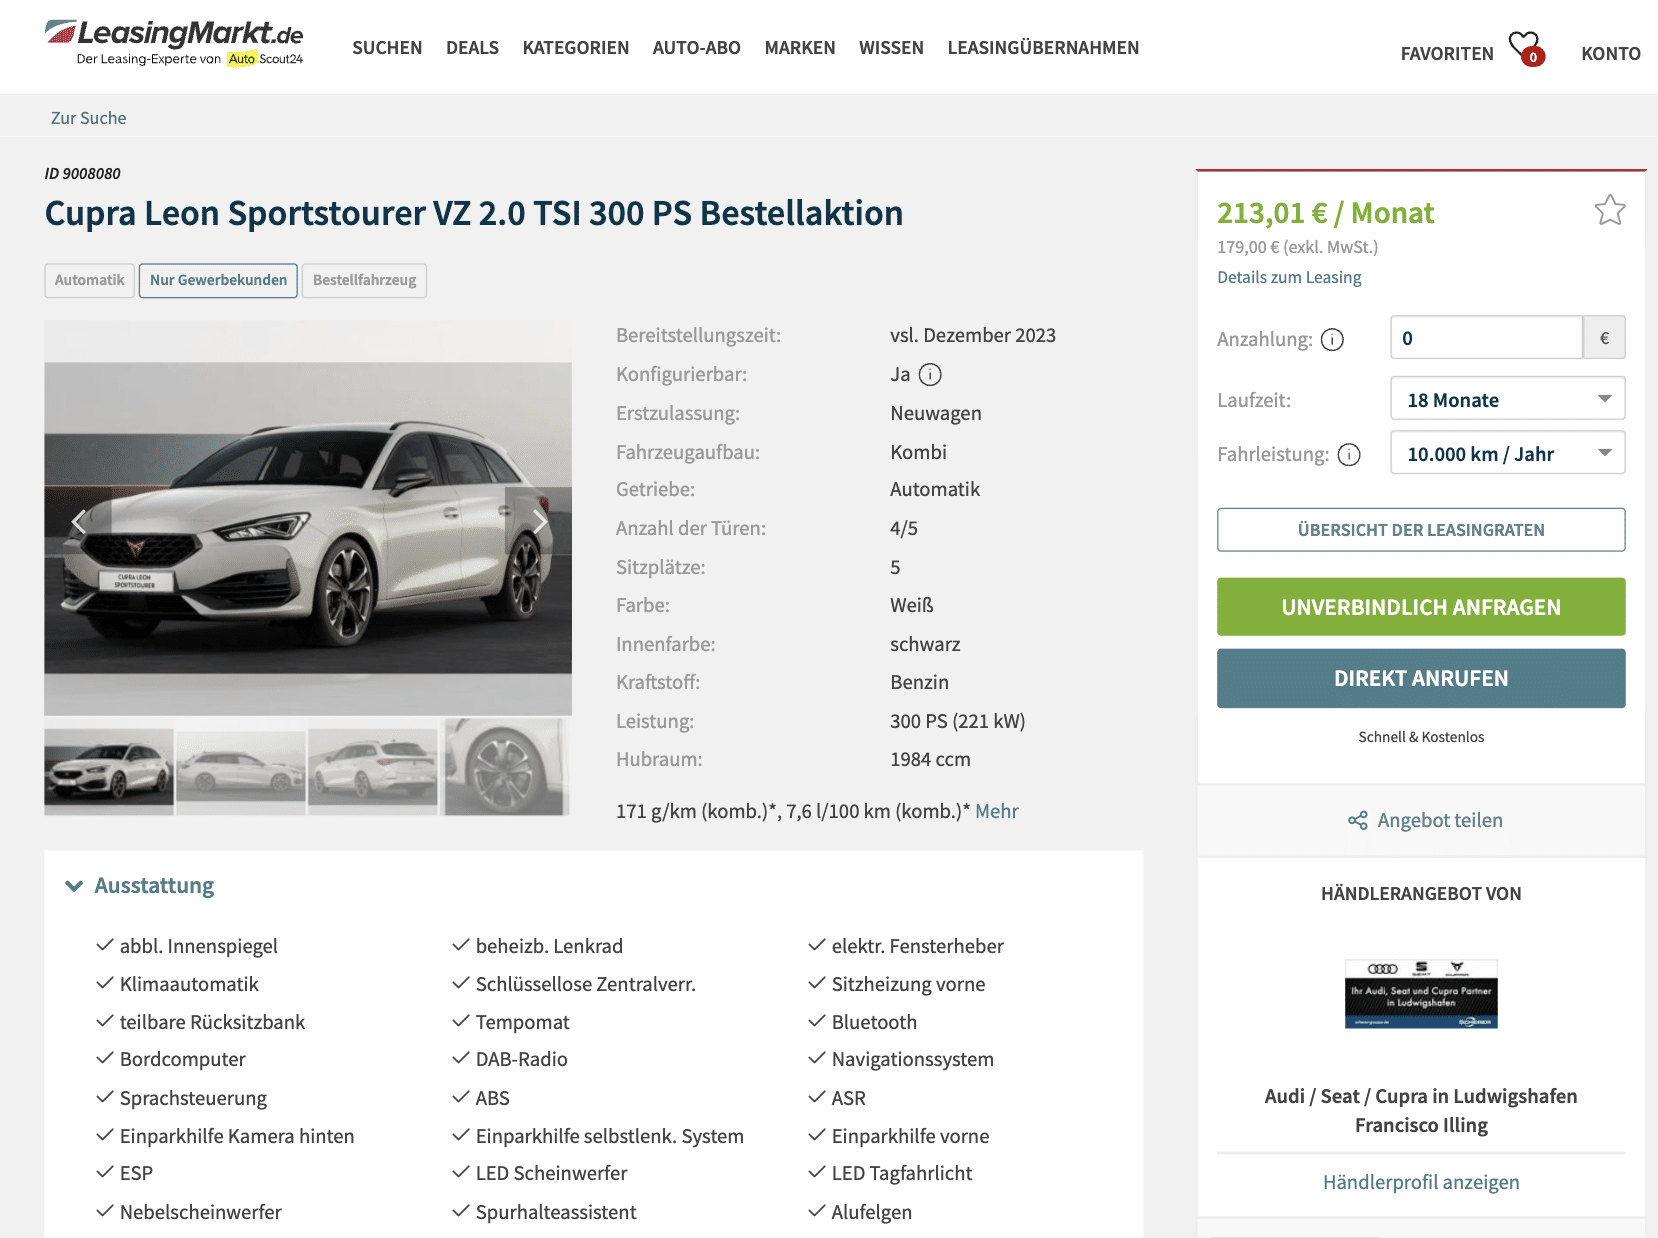This screenshot has width=1658, height=1238.
Task: Open the AUTO-ABO menu
Action: (x=697, y=48)
